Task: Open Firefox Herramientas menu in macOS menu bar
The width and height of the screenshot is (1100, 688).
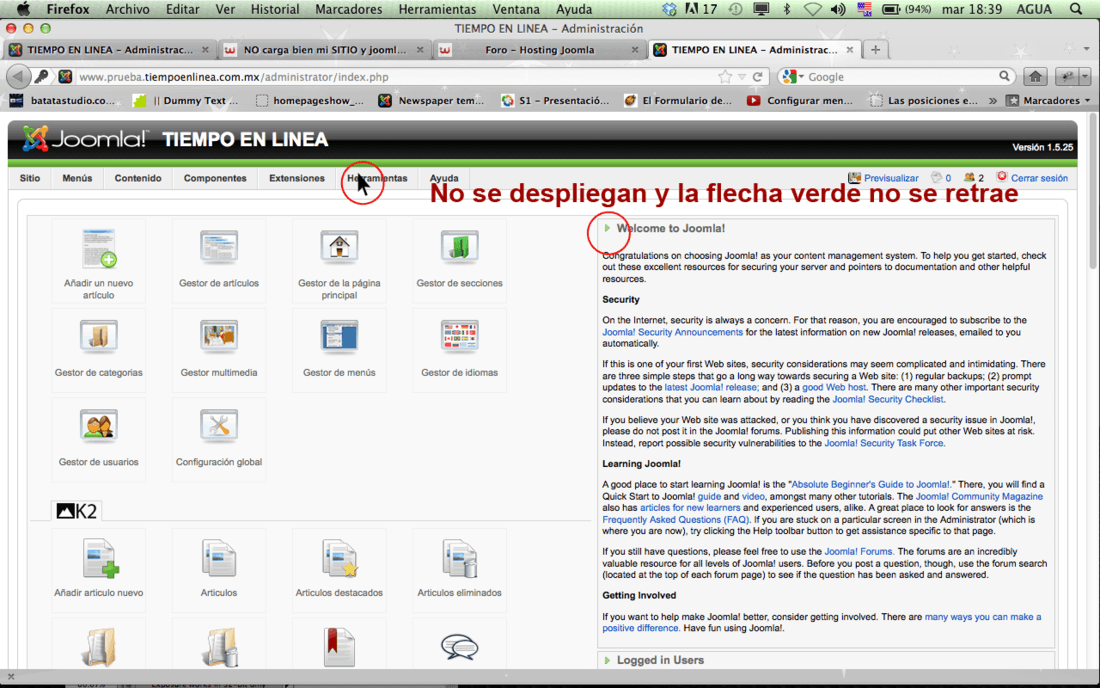Action: tap(437, 9)
